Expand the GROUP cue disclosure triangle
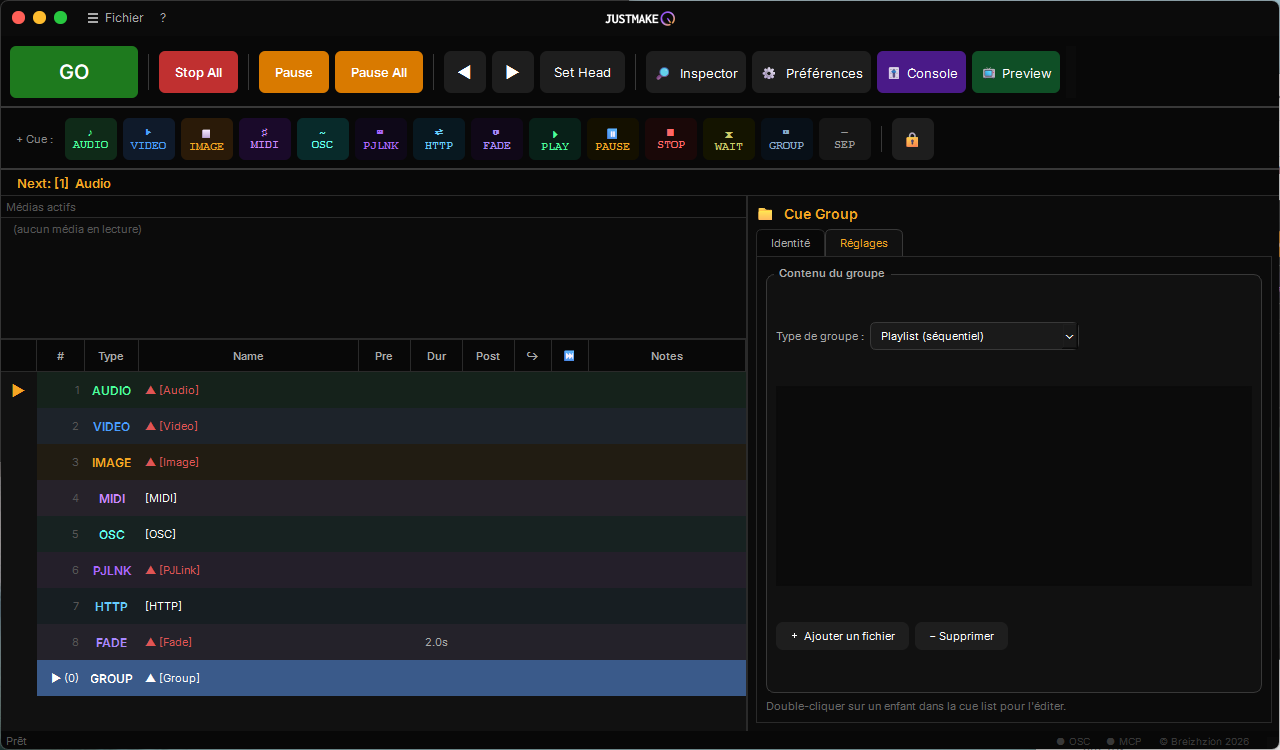Viewport: 1280px width, 750px height. pyautogui.click(x=56, y=678)
